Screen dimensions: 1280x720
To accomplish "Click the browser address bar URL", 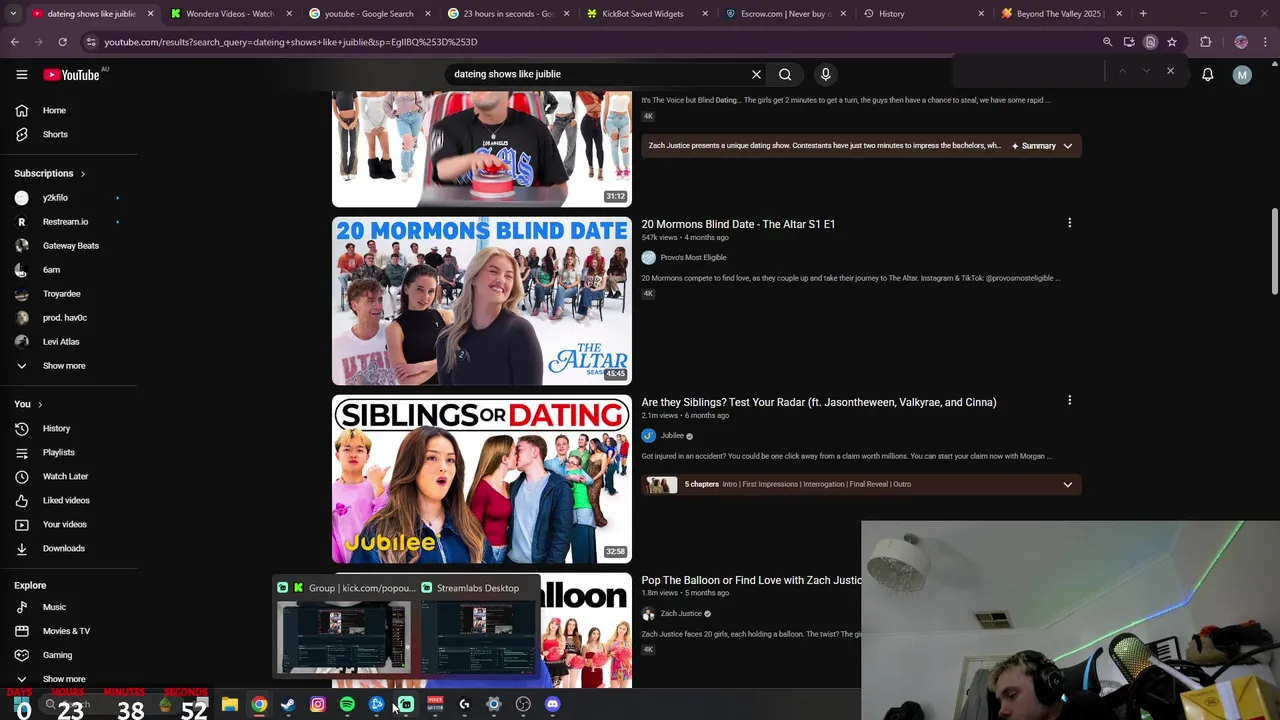I will click(x=290, y=42).
